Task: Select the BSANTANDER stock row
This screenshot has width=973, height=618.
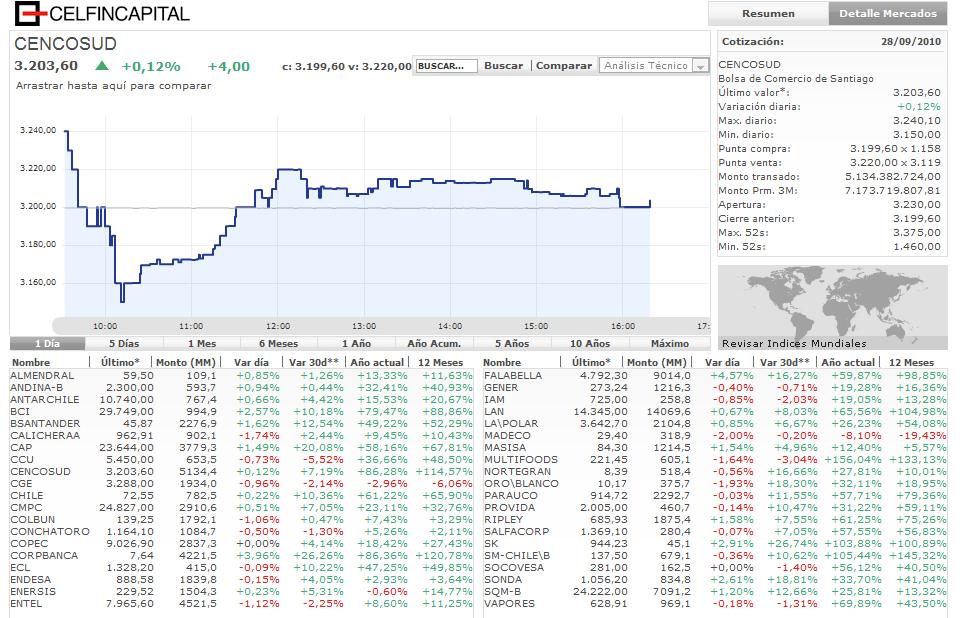Action: [241, 423]
